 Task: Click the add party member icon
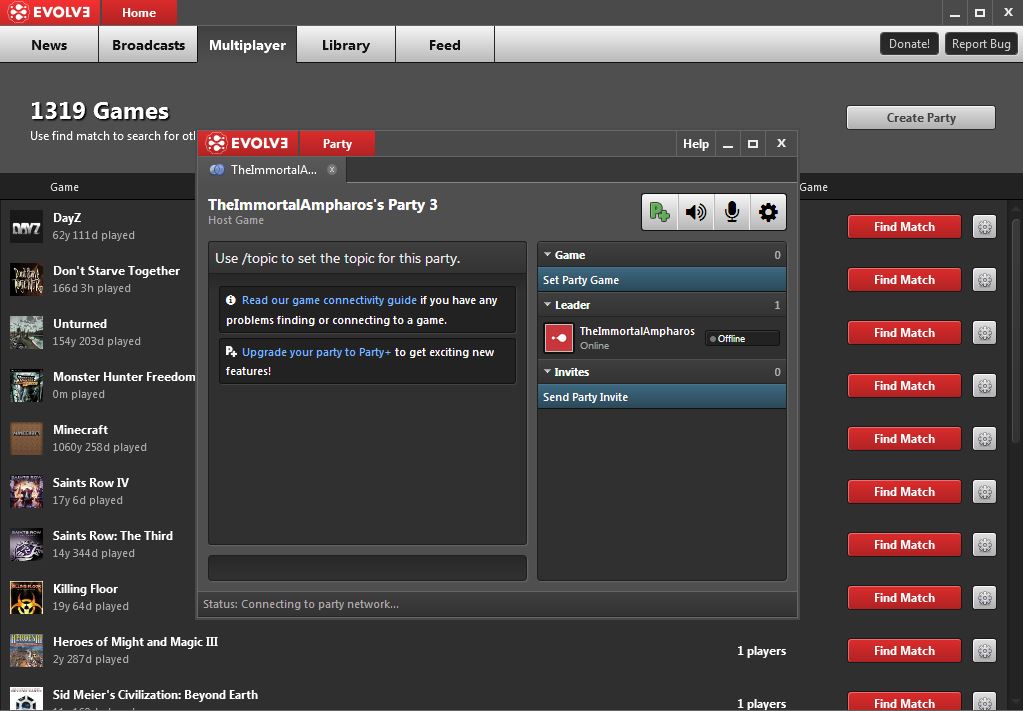pos(660,212)
